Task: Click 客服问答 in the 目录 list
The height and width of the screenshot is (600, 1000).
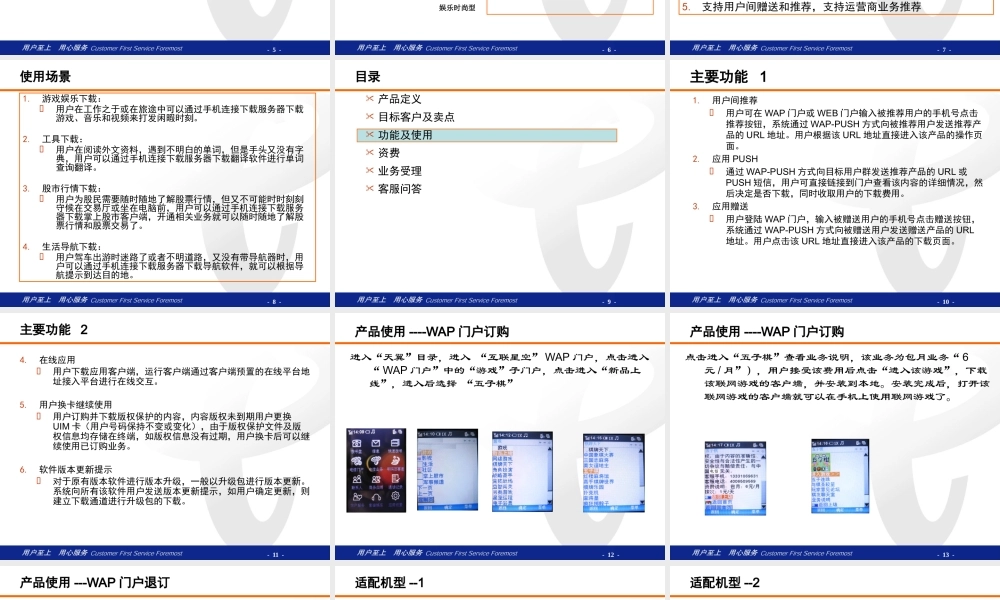Action: 399,189
